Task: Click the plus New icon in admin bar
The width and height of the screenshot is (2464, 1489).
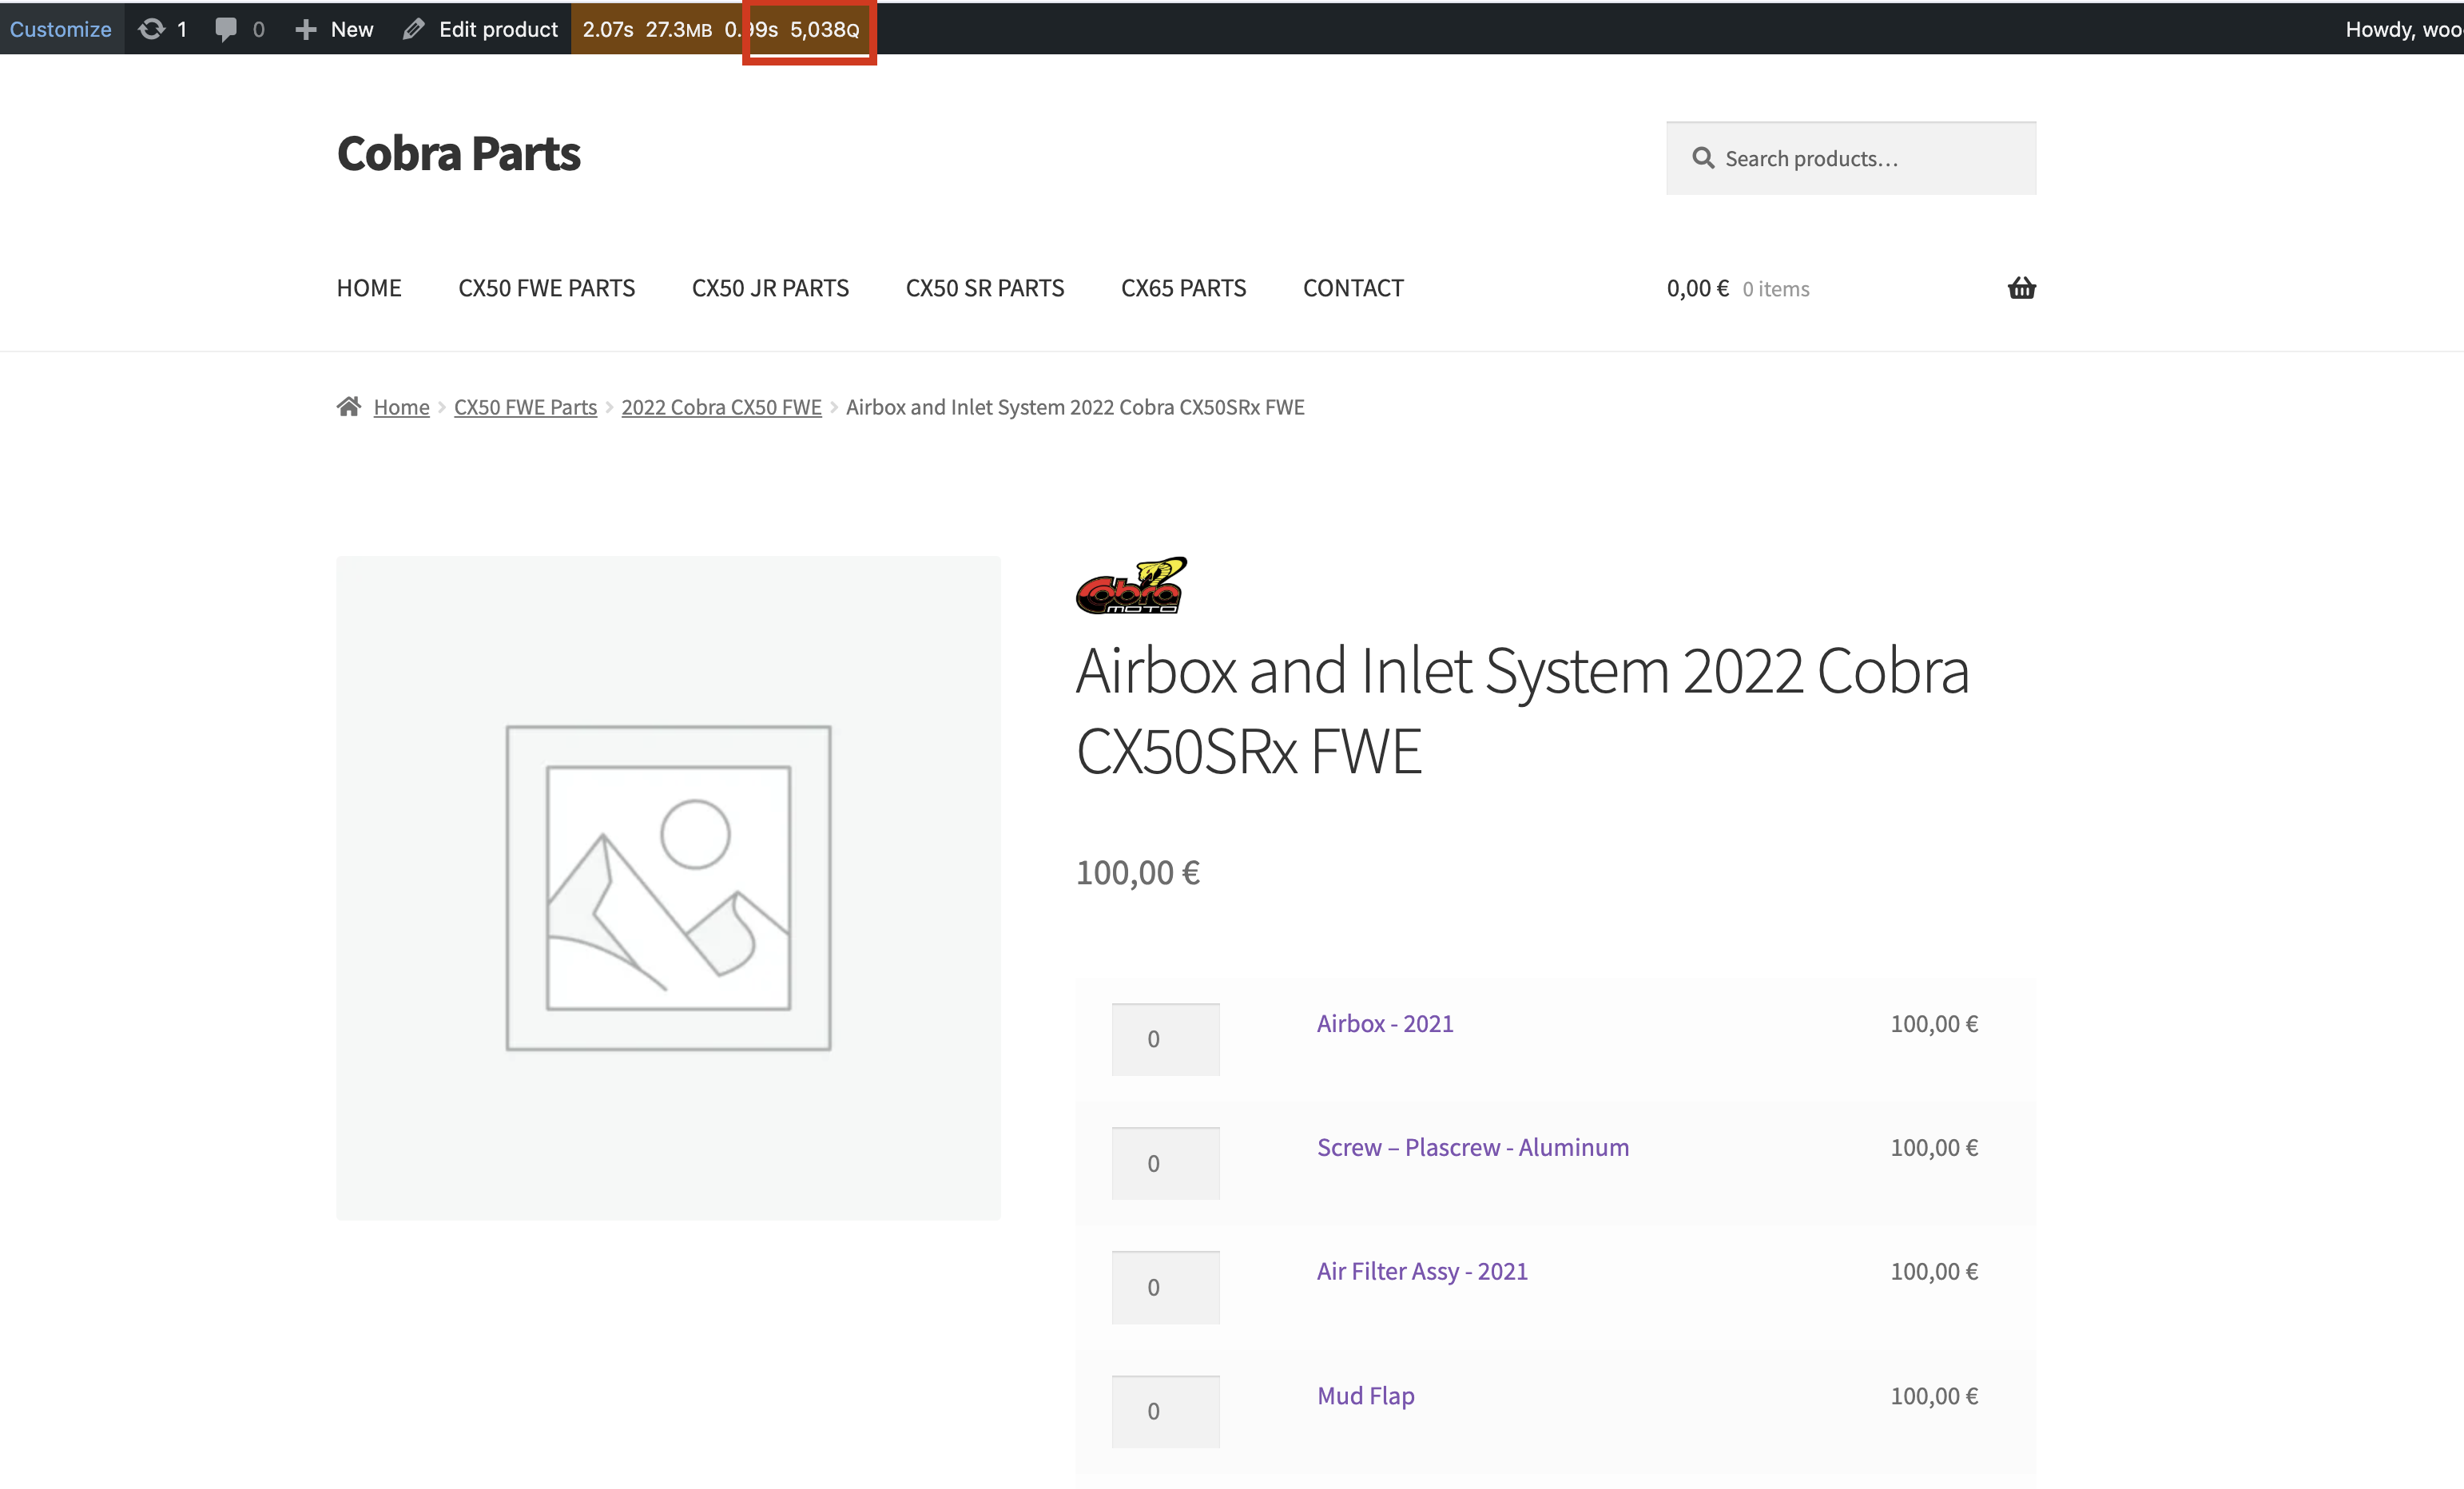Action: (306, 29)
